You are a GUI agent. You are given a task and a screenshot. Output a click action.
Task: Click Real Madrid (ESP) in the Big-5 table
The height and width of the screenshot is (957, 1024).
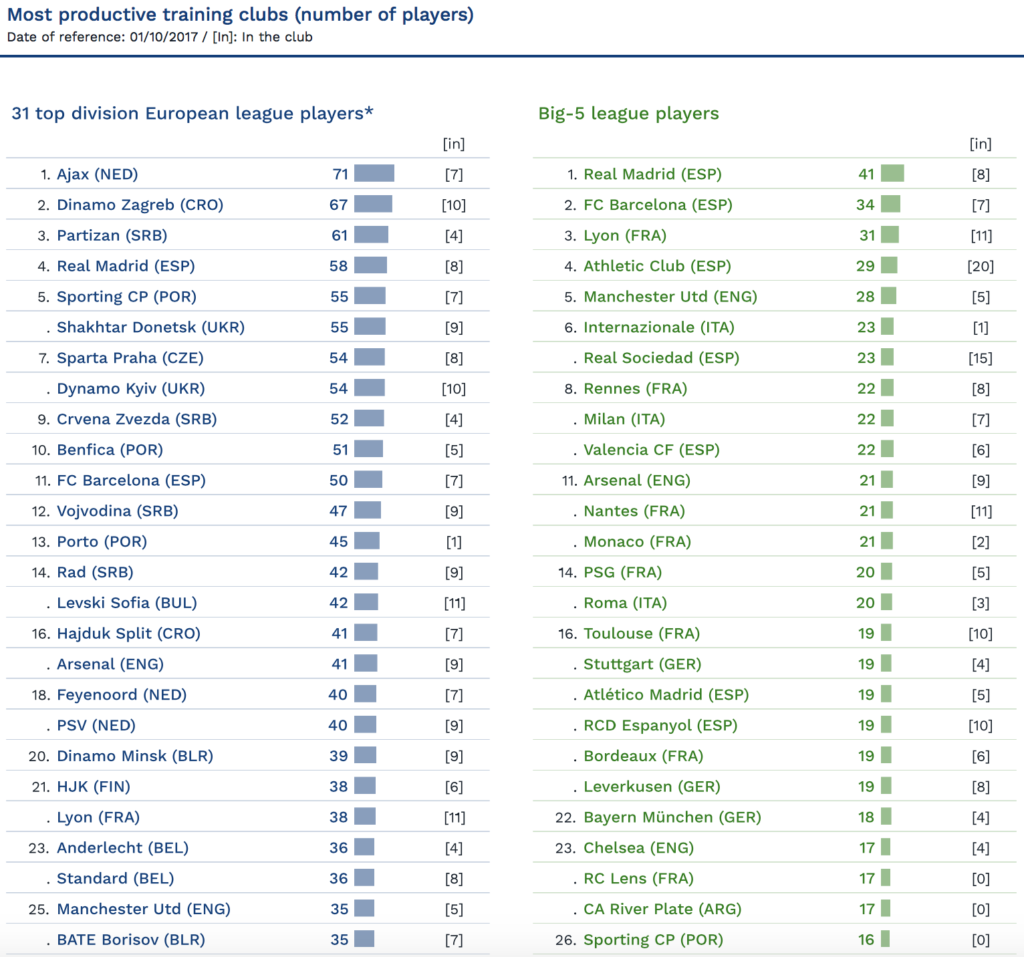coord(652,174)
